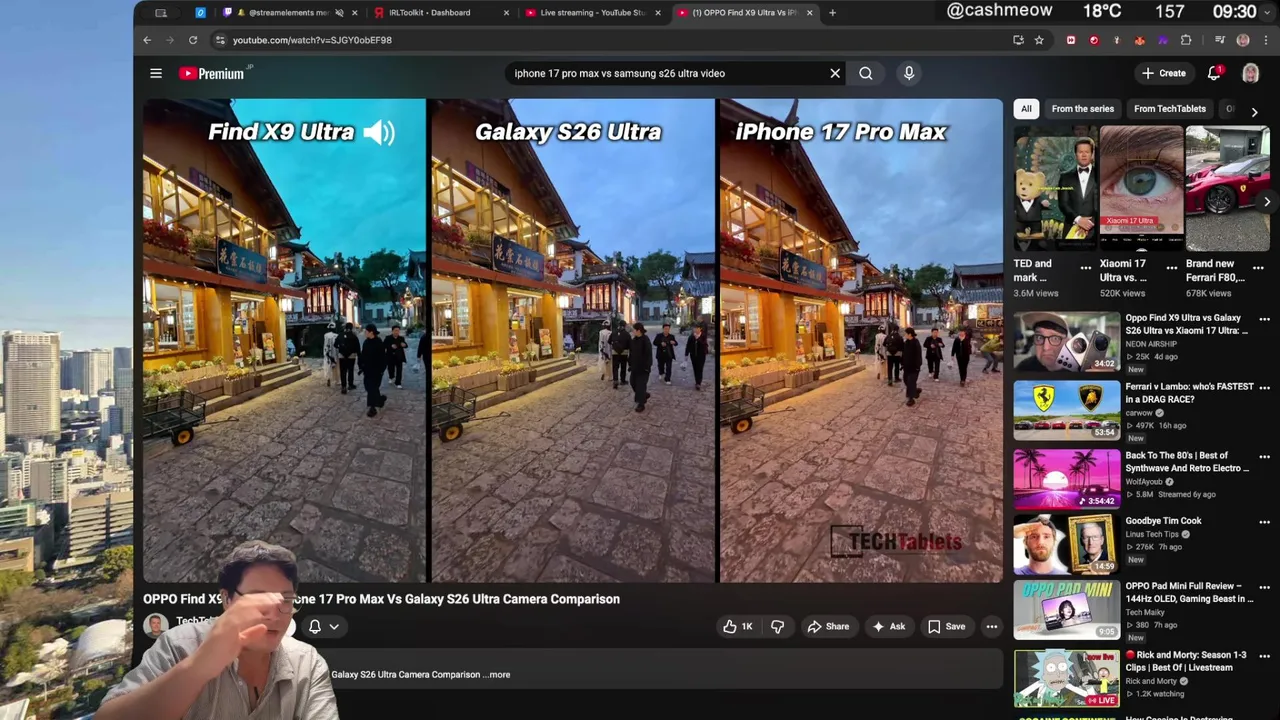Show more filter chips with right arrow

click(x=1255, y=112)
